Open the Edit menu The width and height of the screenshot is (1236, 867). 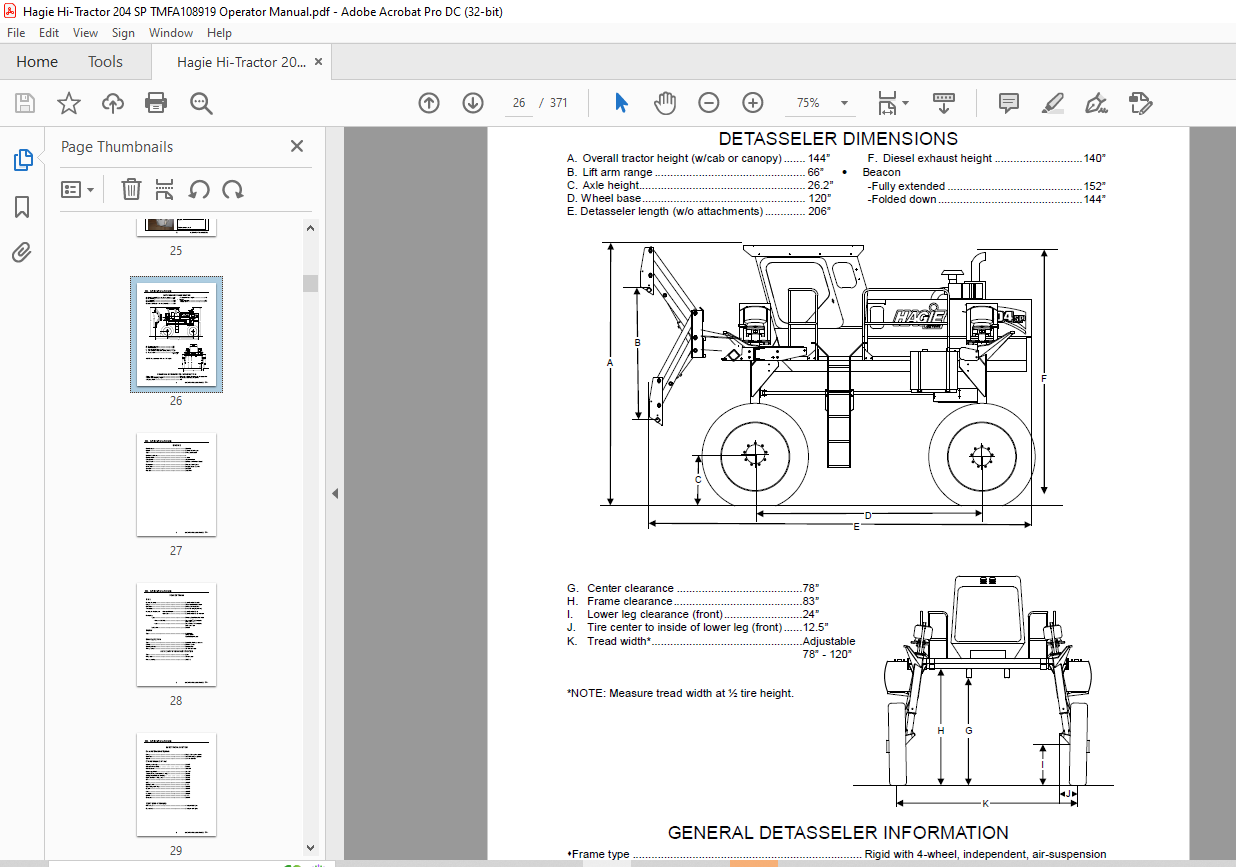tap(49, 33)
